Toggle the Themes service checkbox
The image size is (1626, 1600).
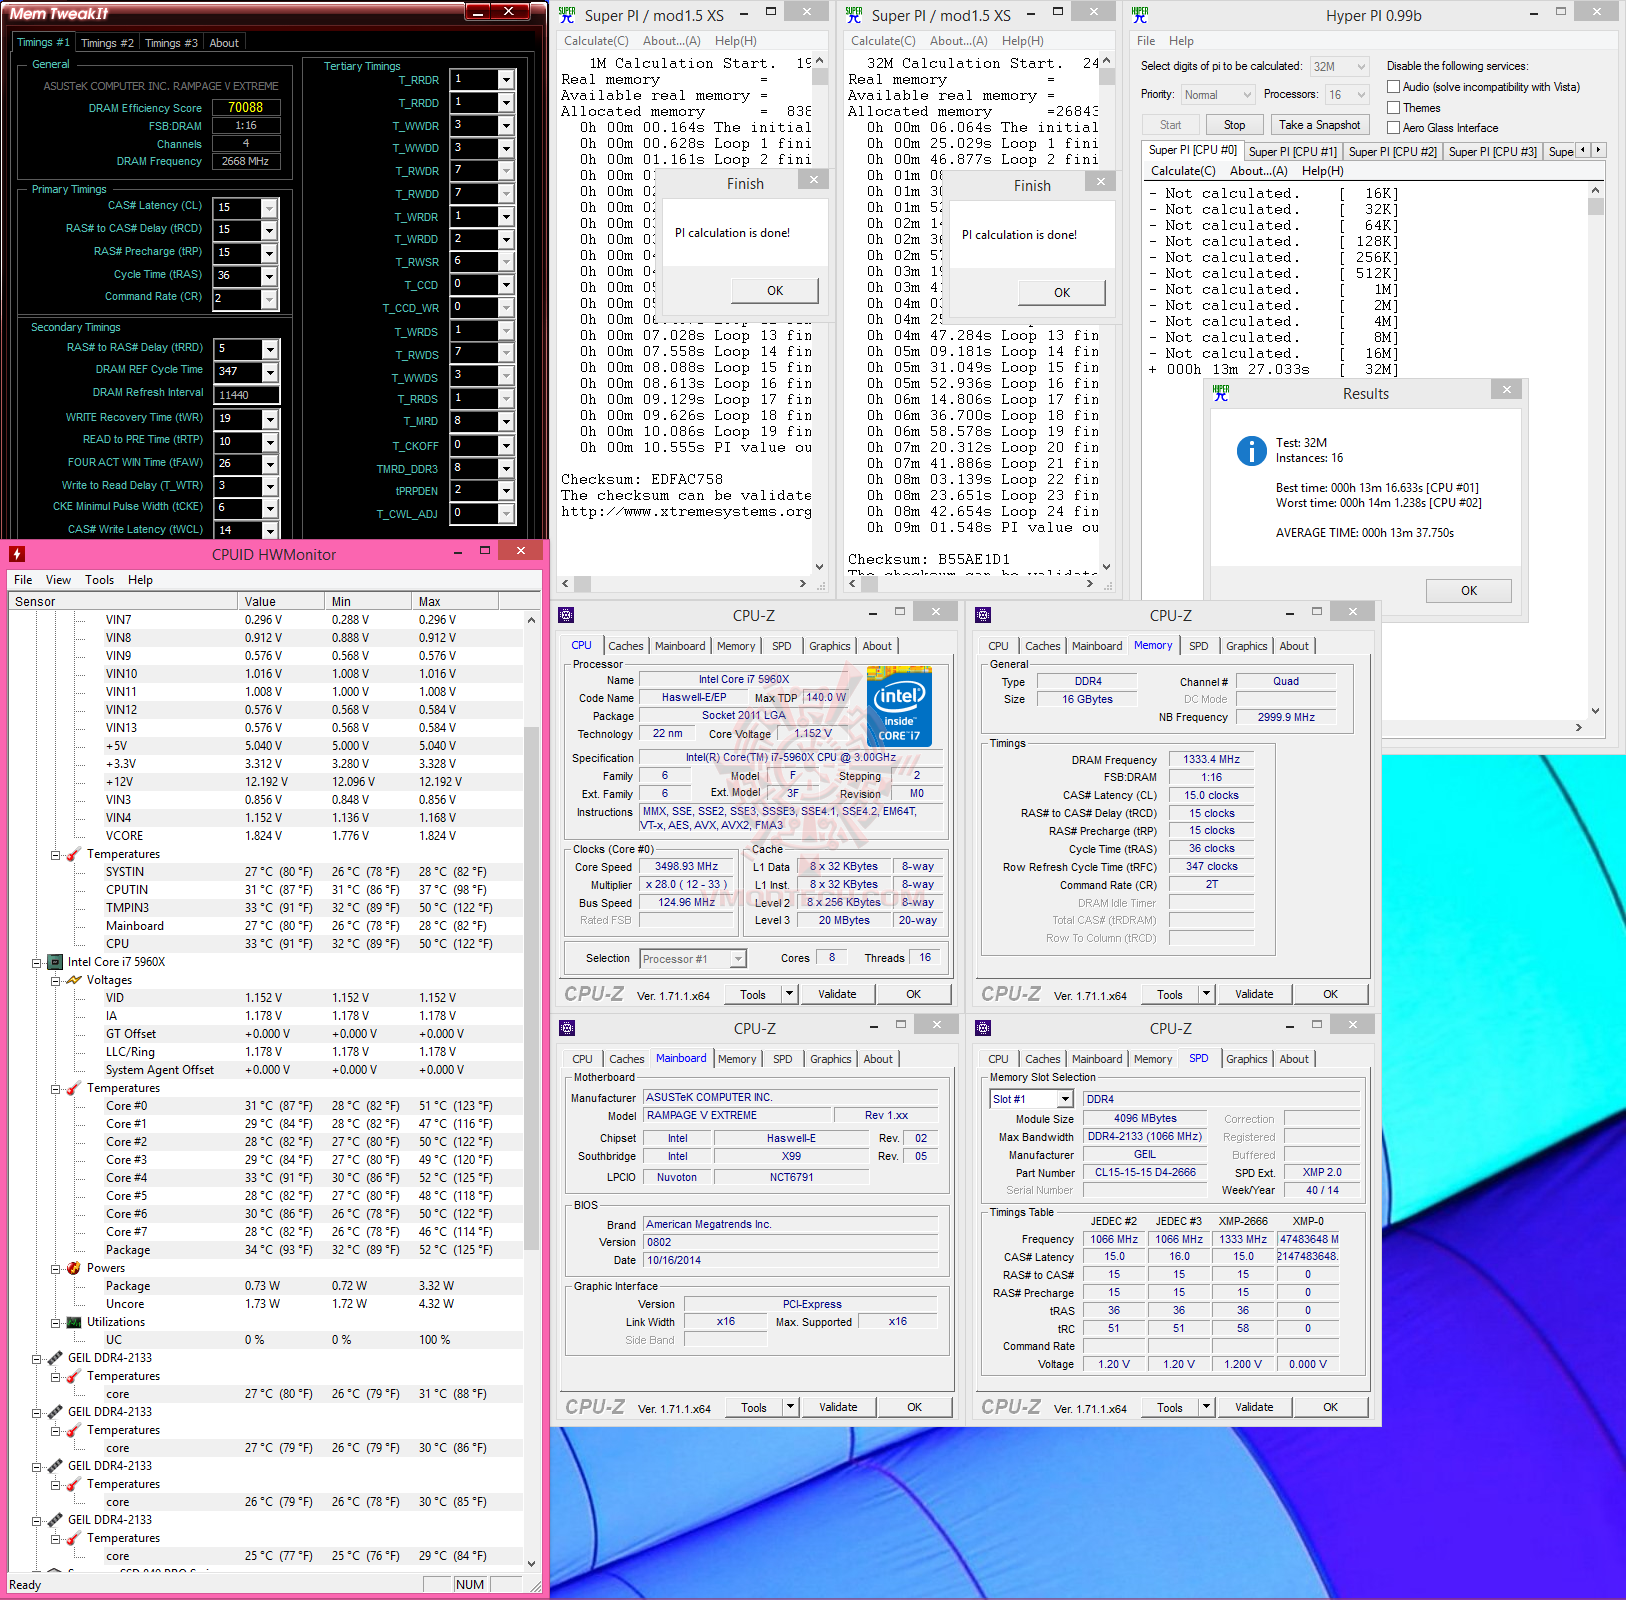tap(1393, 108)
